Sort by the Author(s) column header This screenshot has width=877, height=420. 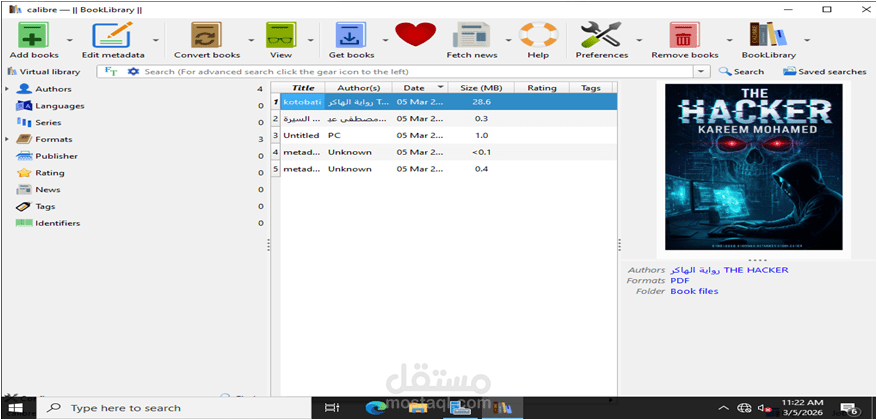point(359,88)
